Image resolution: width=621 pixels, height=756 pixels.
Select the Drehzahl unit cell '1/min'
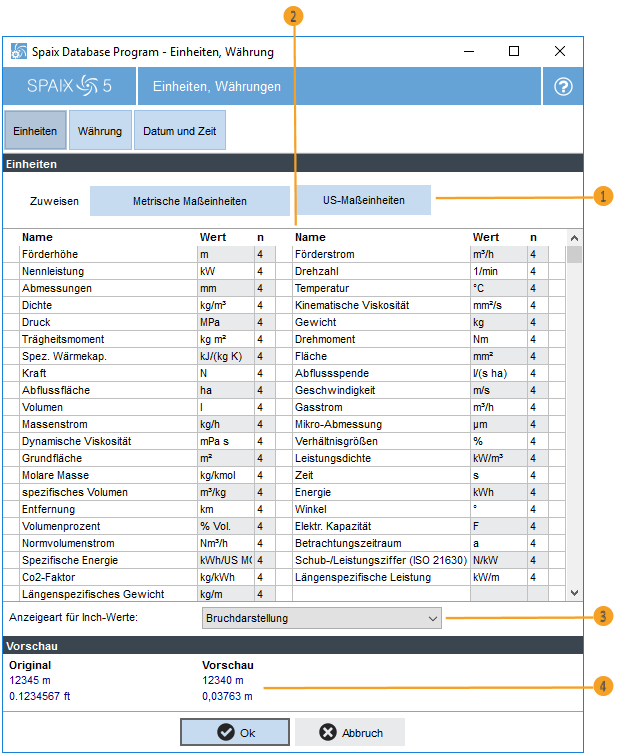pyautogui.click(x=499, y=271)
